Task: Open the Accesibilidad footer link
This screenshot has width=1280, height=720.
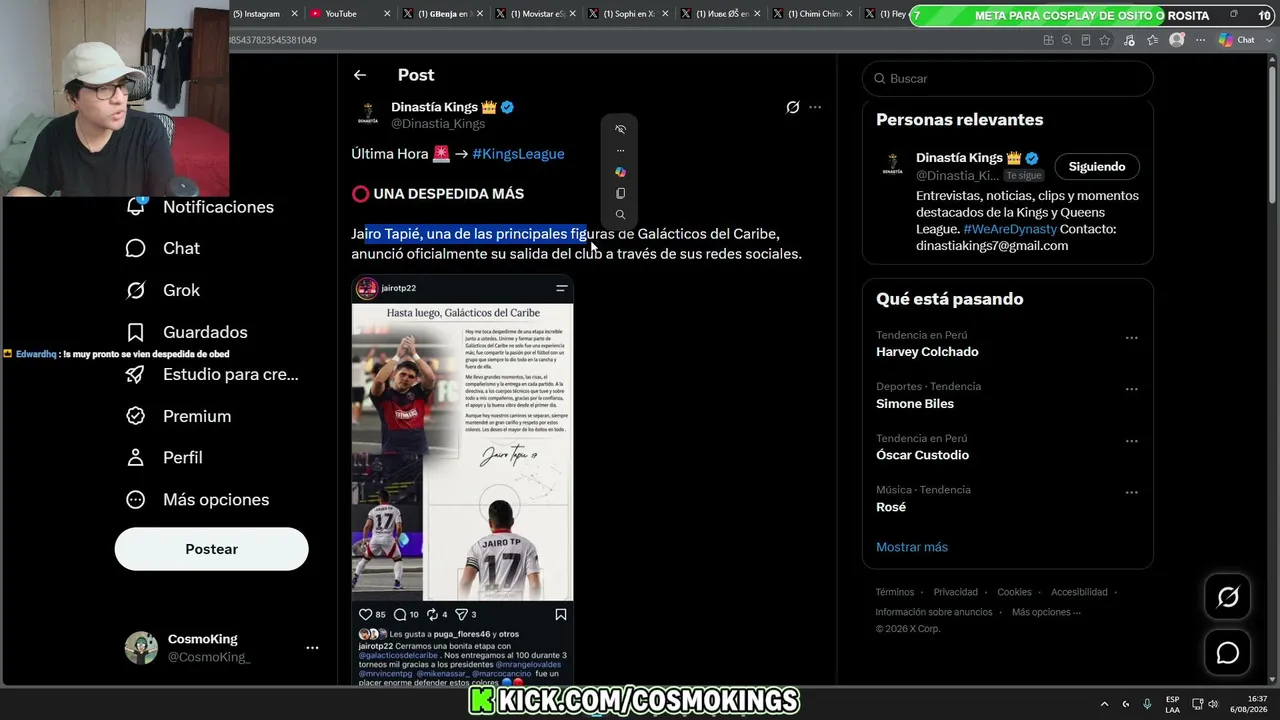Action: (x=1079, y=592)
